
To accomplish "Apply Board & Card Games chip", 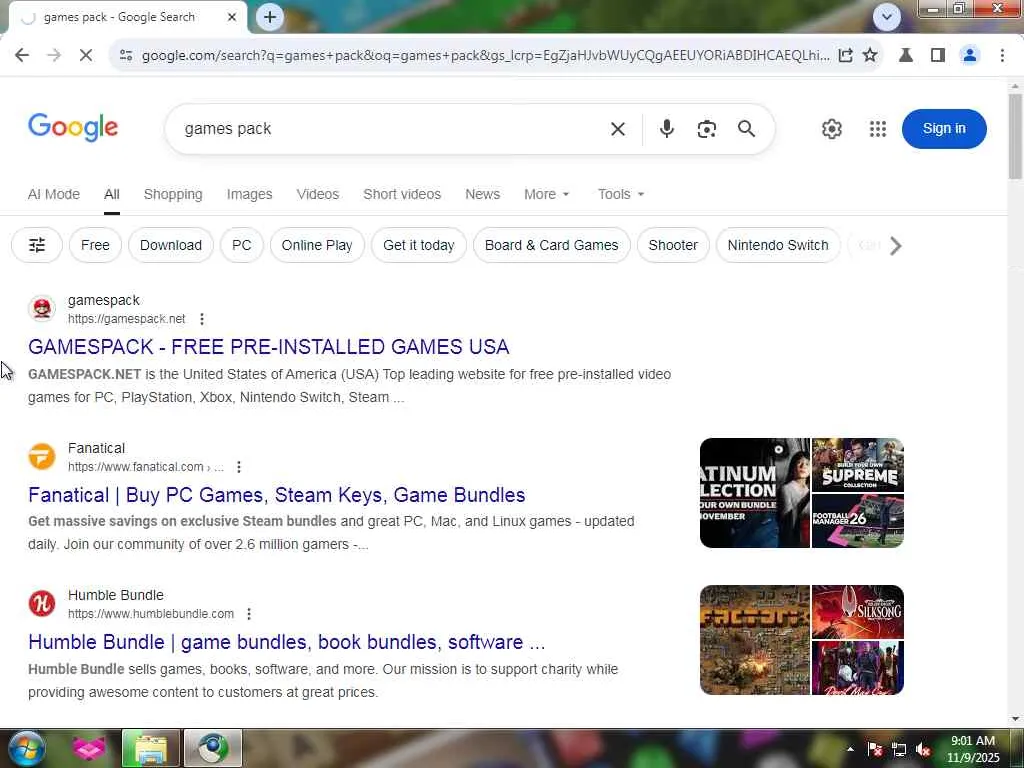I will tap(551, 246).
